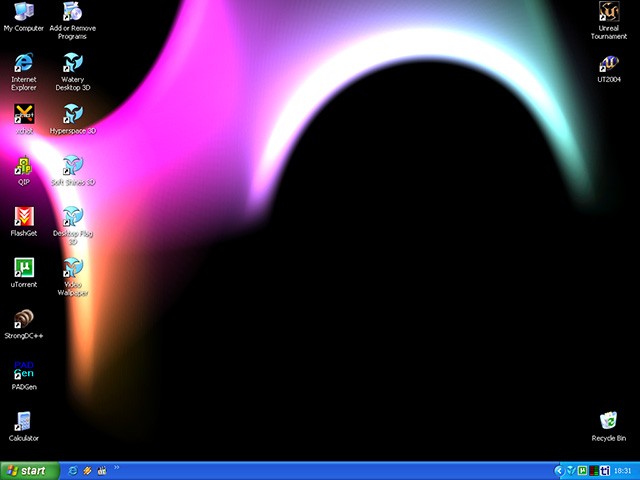Show hidden tray icons arrow

click(559, 471)
